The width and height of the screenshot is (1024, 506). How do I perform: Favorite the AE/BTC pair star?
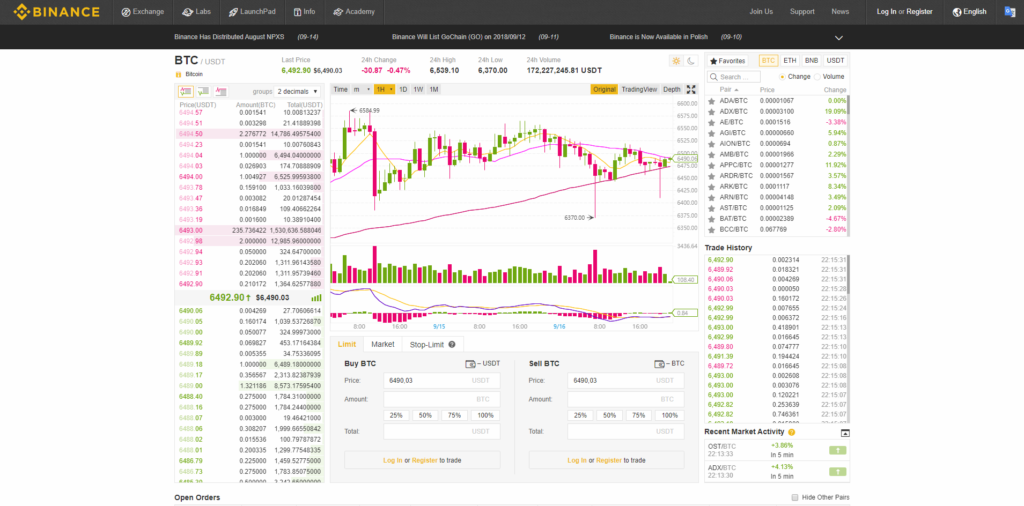(711, 122)
